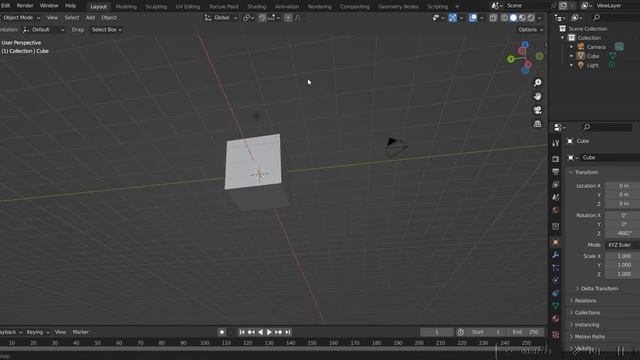Click the Location X value field

[622, 186]
